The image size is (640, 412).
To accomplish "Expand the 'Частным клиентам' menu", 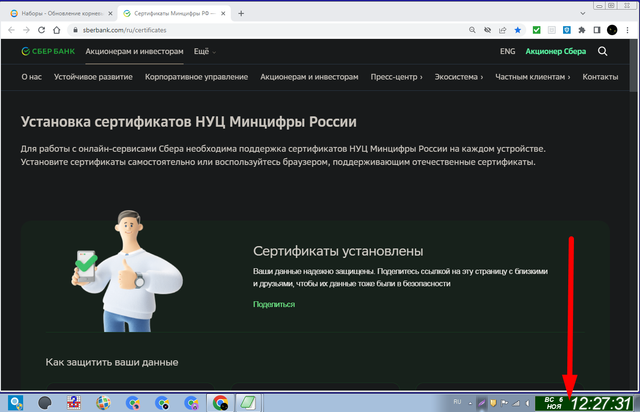I will [533, 77].
